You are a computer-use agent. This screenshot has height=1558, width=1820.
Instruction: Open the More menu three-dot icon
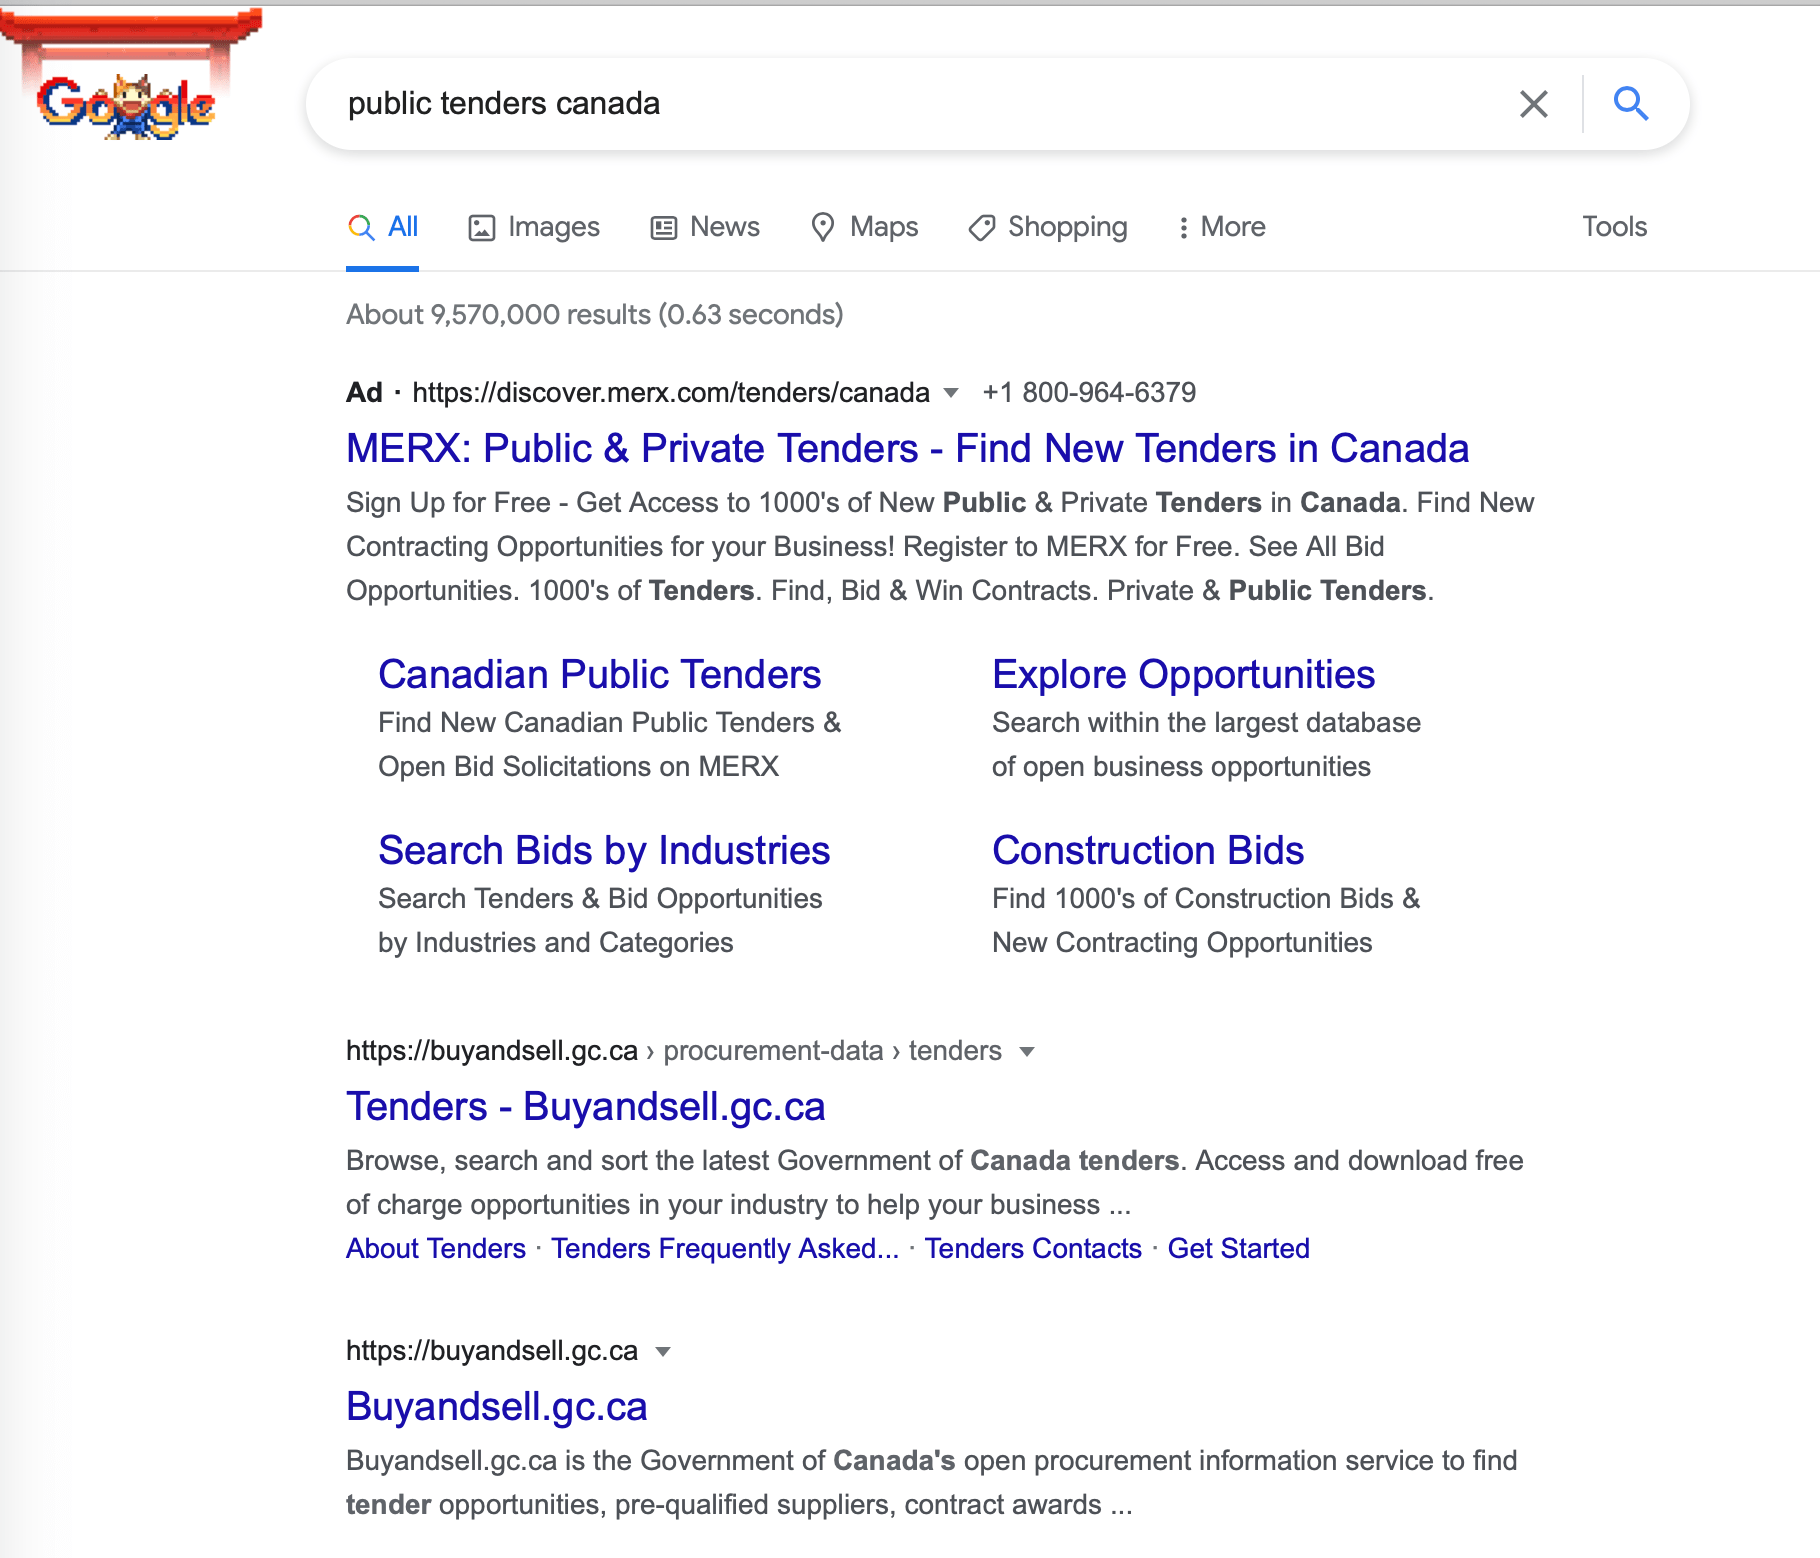[1183, 228]
